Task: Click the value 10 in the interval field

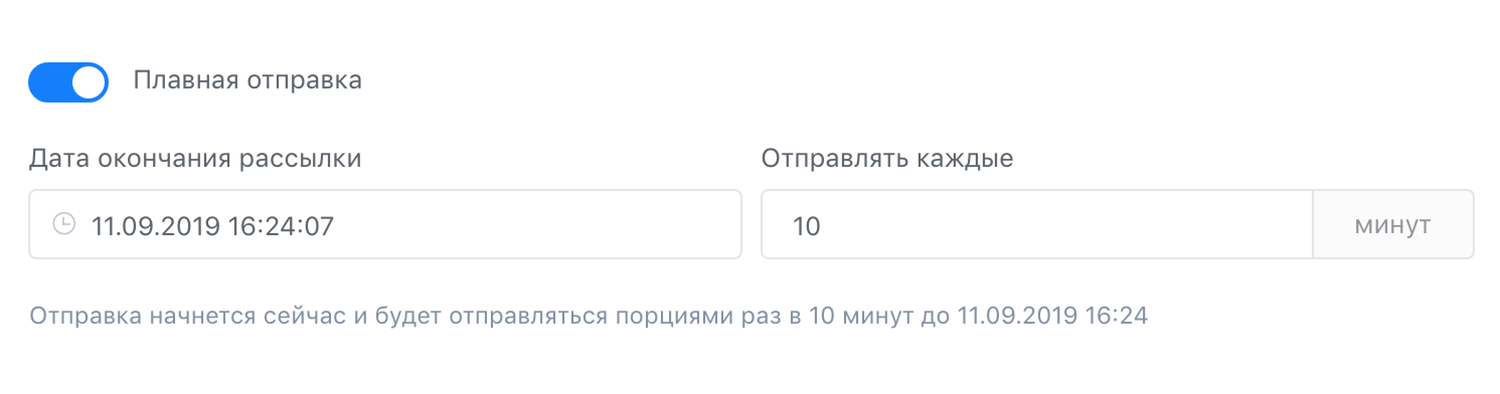Action: 806,226
